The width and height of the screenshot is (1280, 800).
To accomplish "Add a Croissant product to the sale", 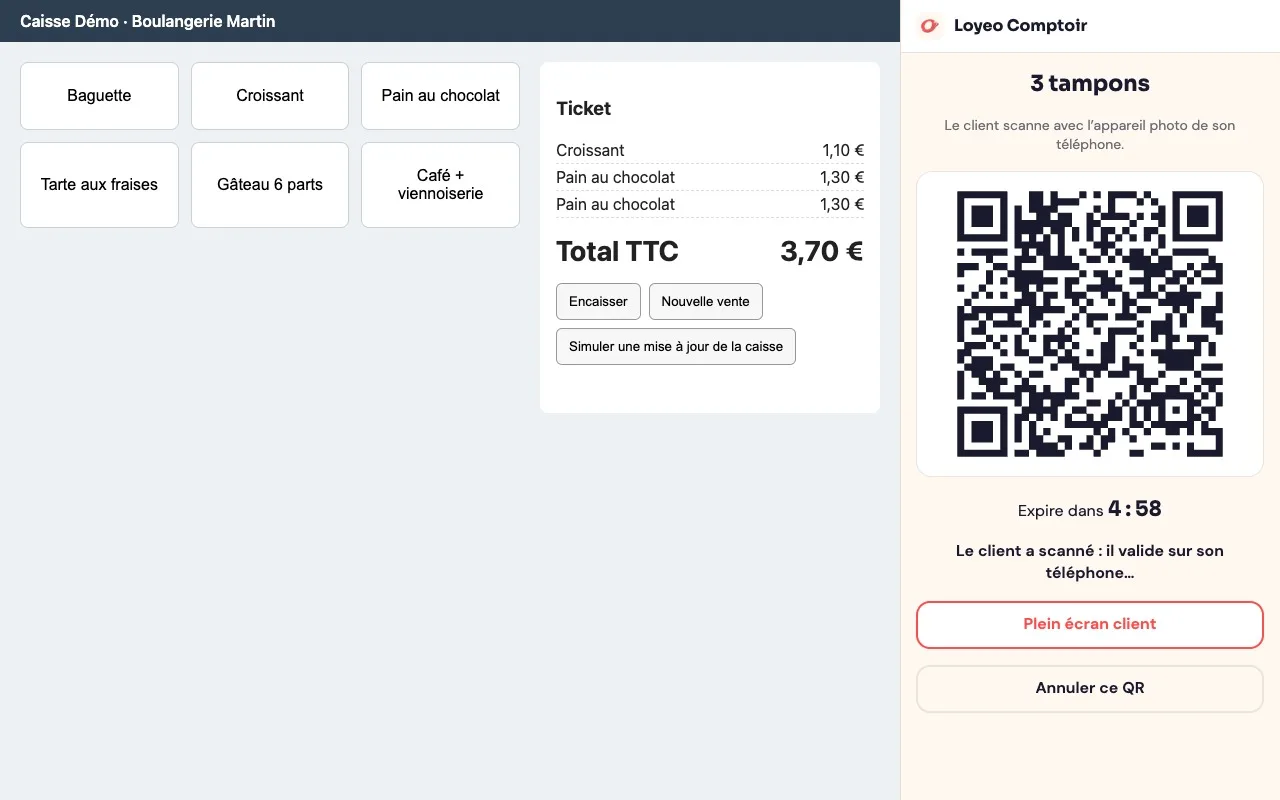I will [x=270, y=96].
